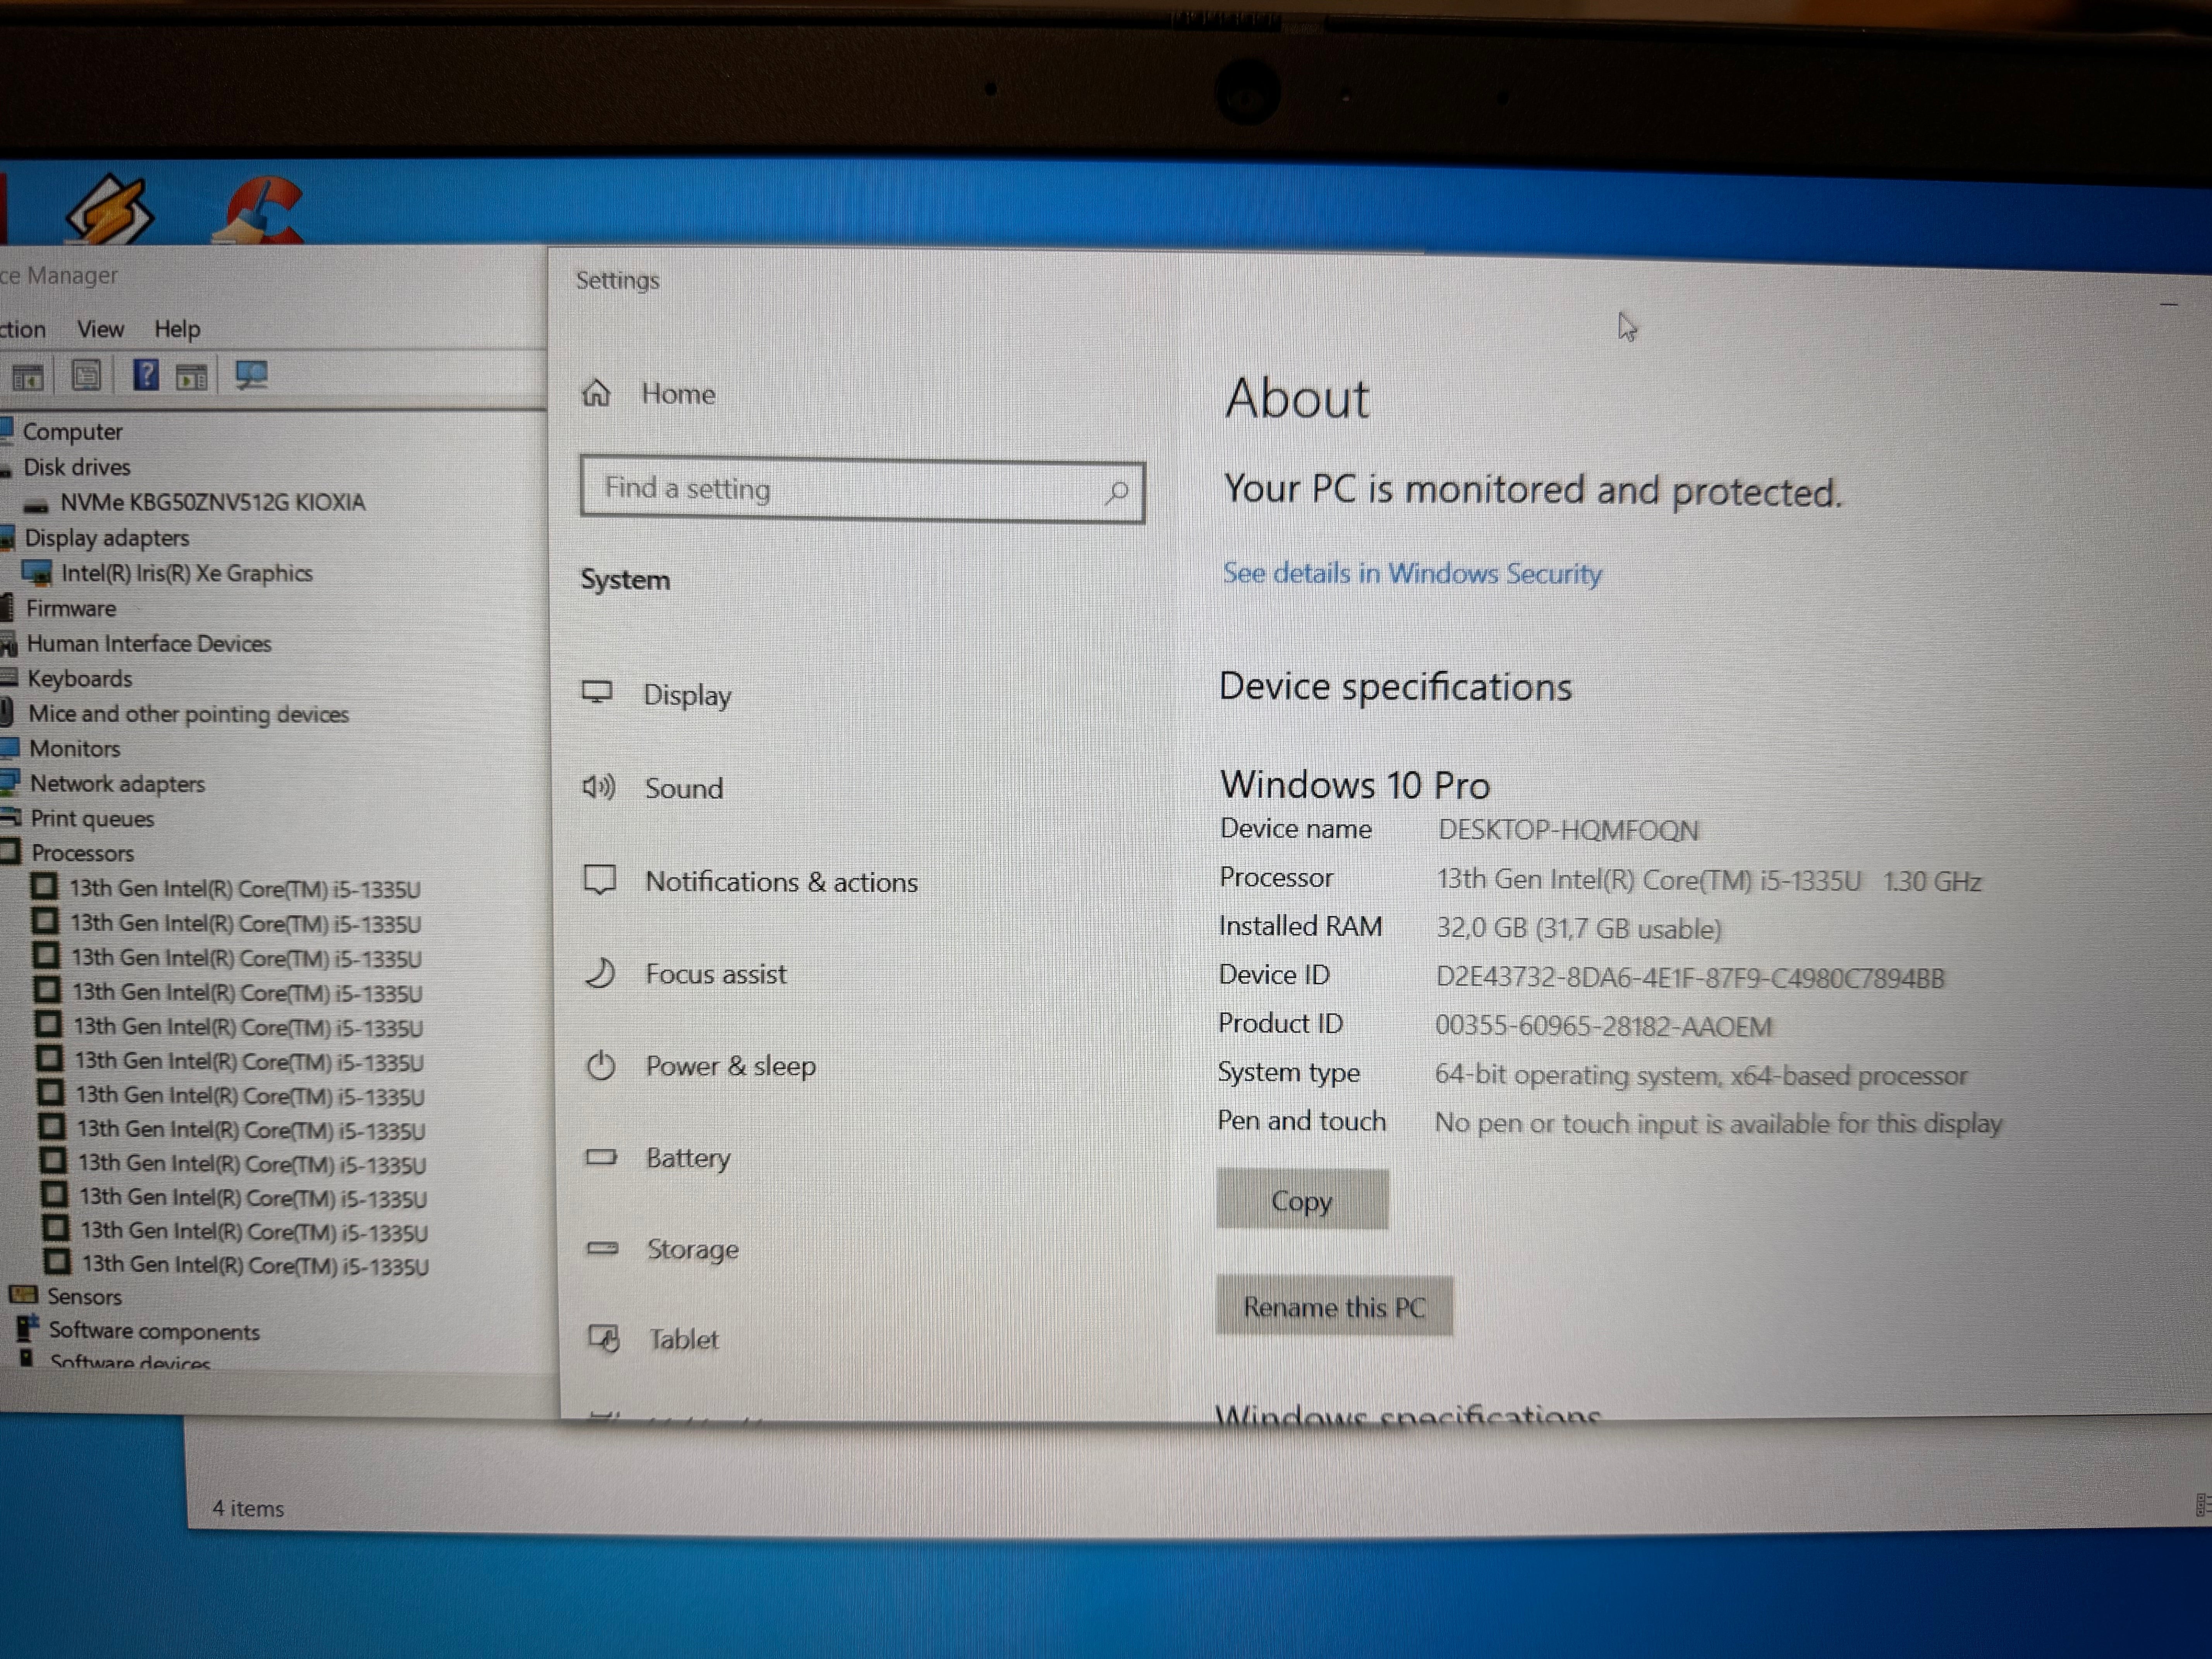Image resolution: width=2212 pixels, height=1659 pixels.
Task: Select the last i5-1335U processor entry
Action: pyautogui.click(x=255, y=1265)
